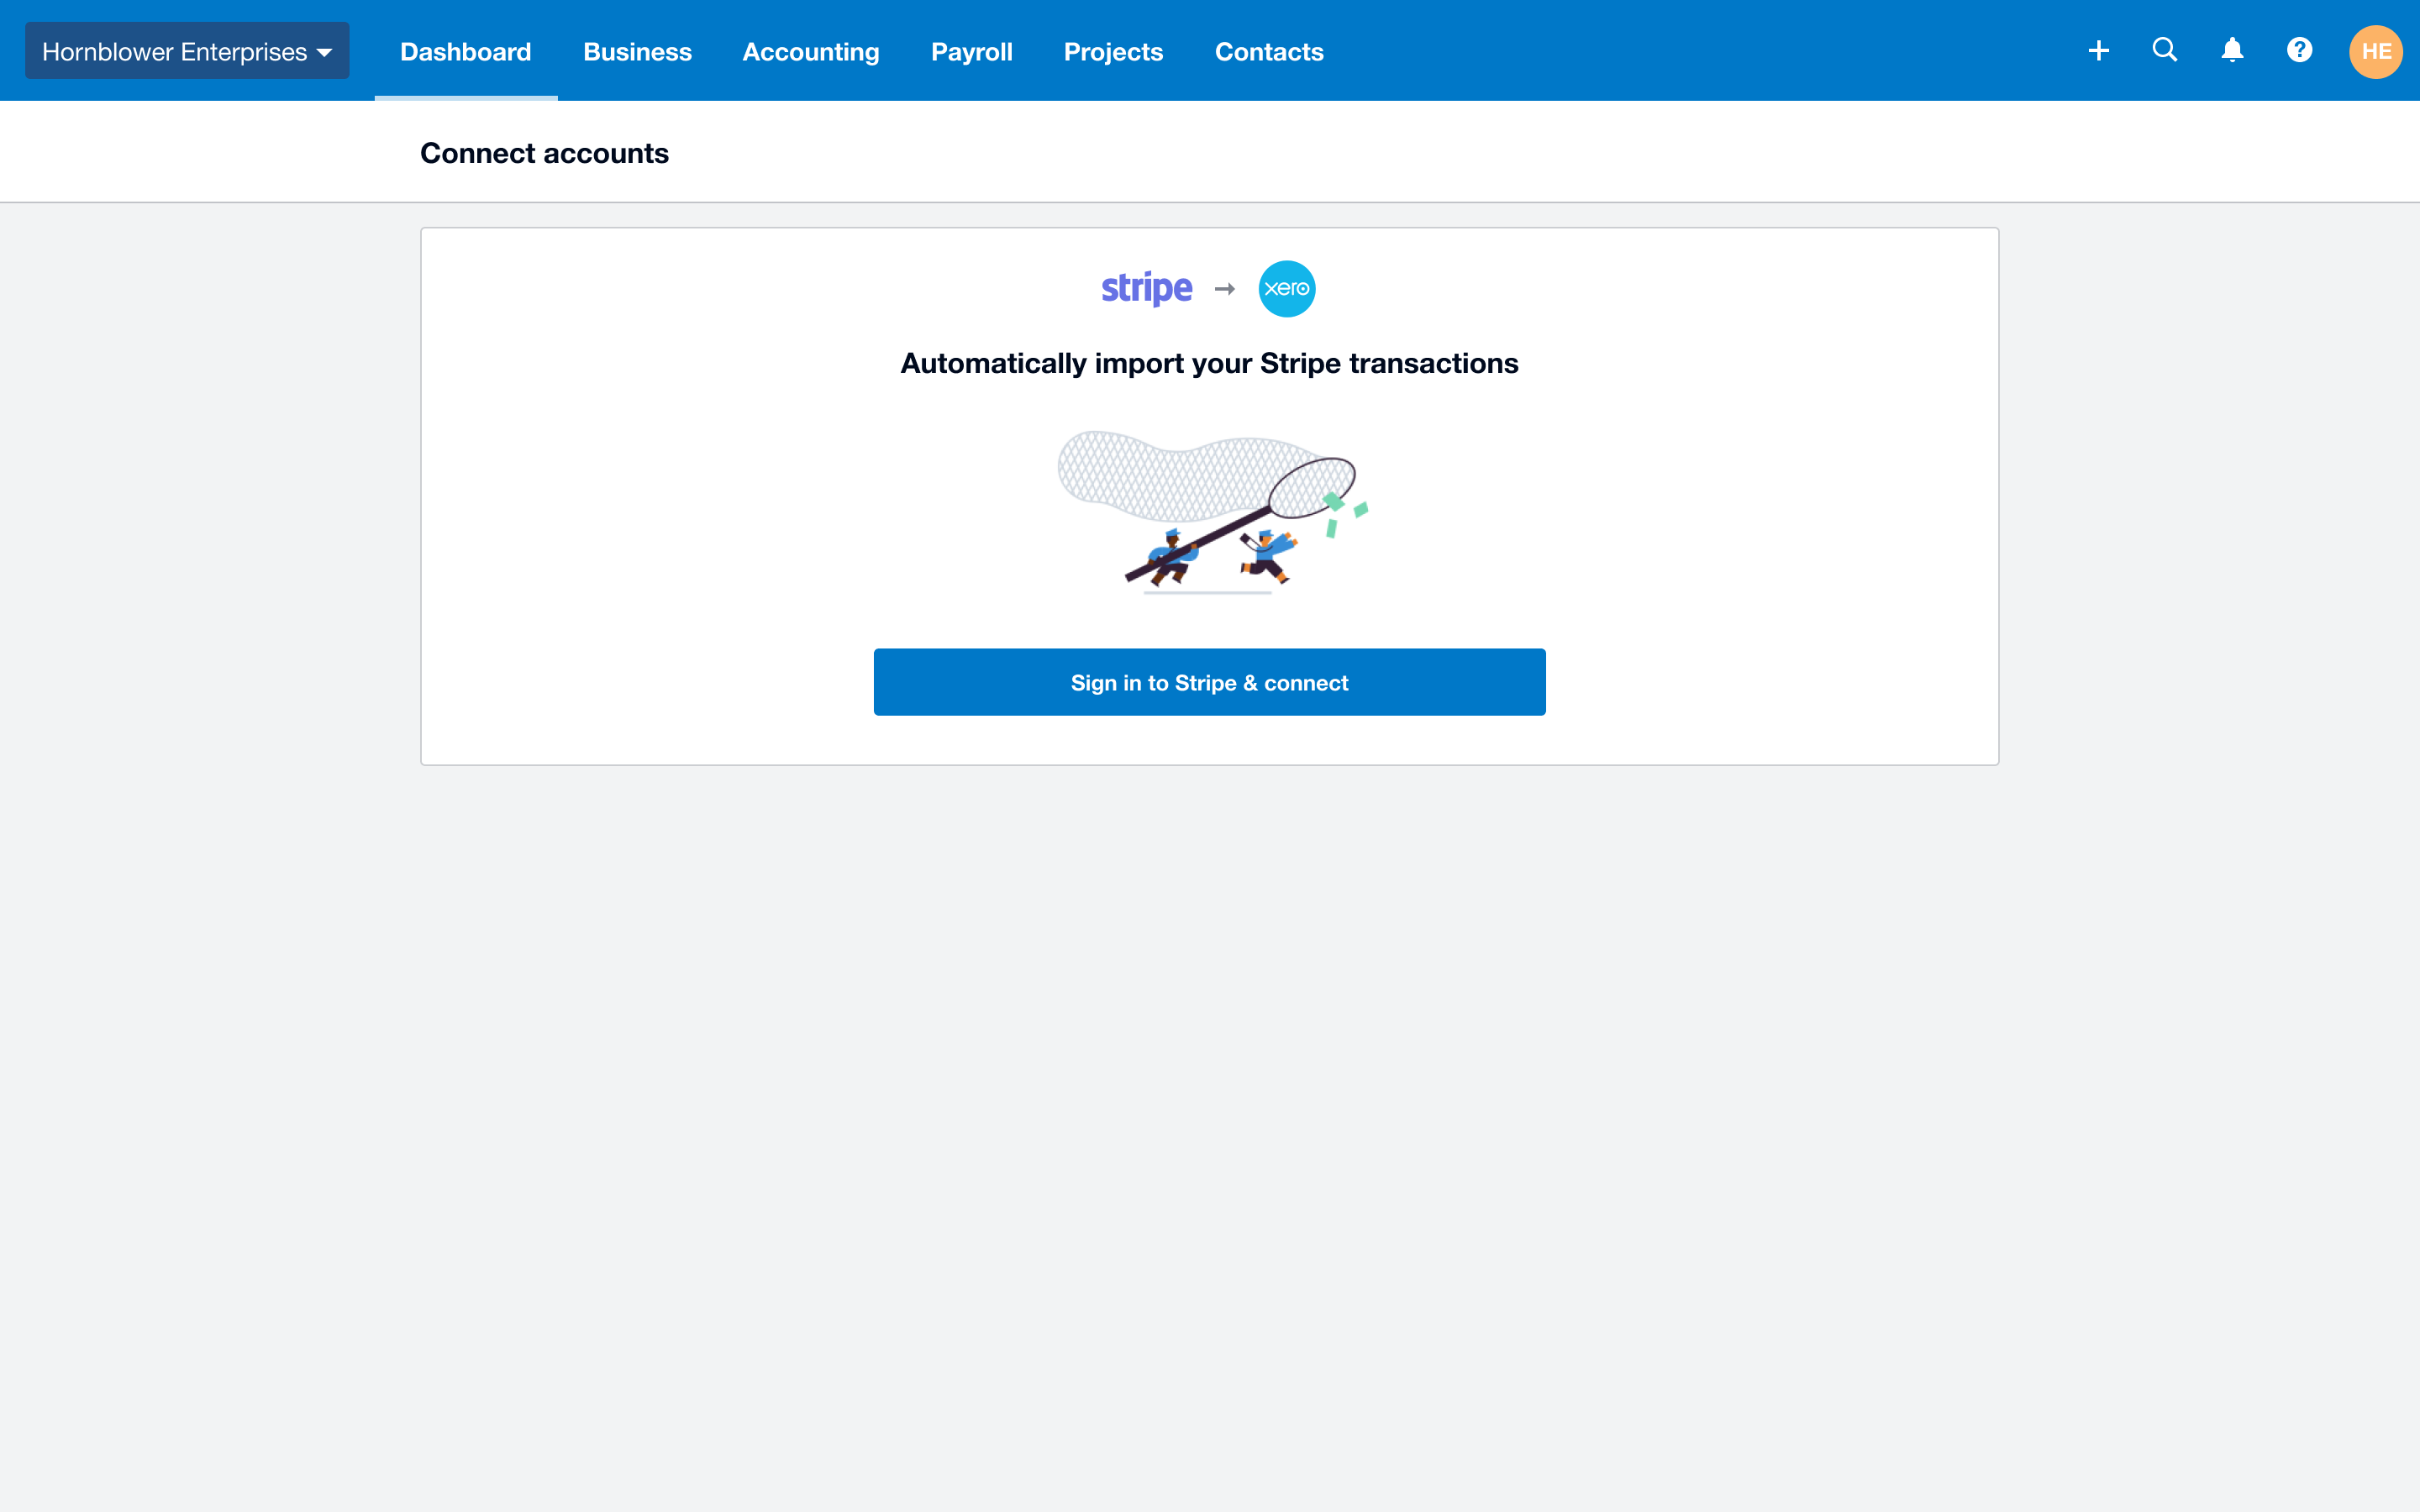Open help center
Viewport: 2420px width, 1512px height.
click(2300, 50)
